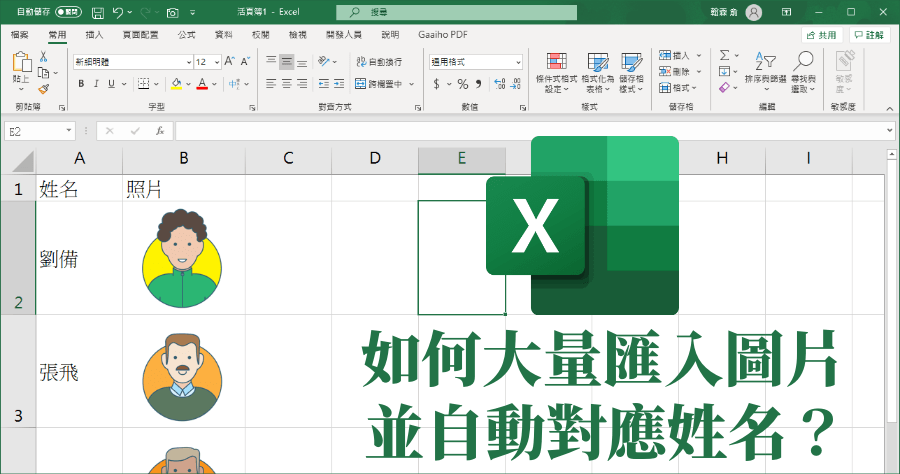Expand the Borders dropdown arrow
This screenshot has width=900, height=474.
click(156, 84)
